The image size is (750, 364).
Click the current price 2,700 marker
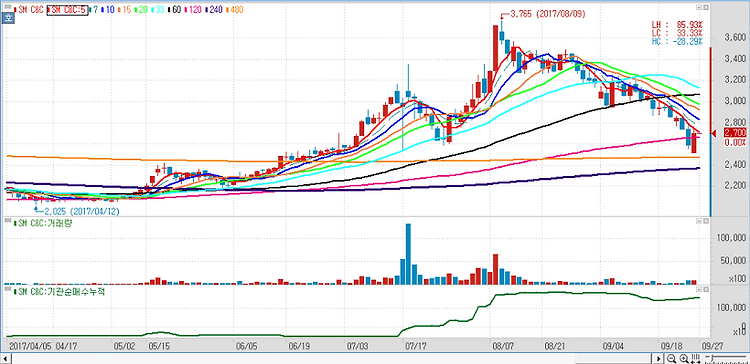tap(735, 132)
